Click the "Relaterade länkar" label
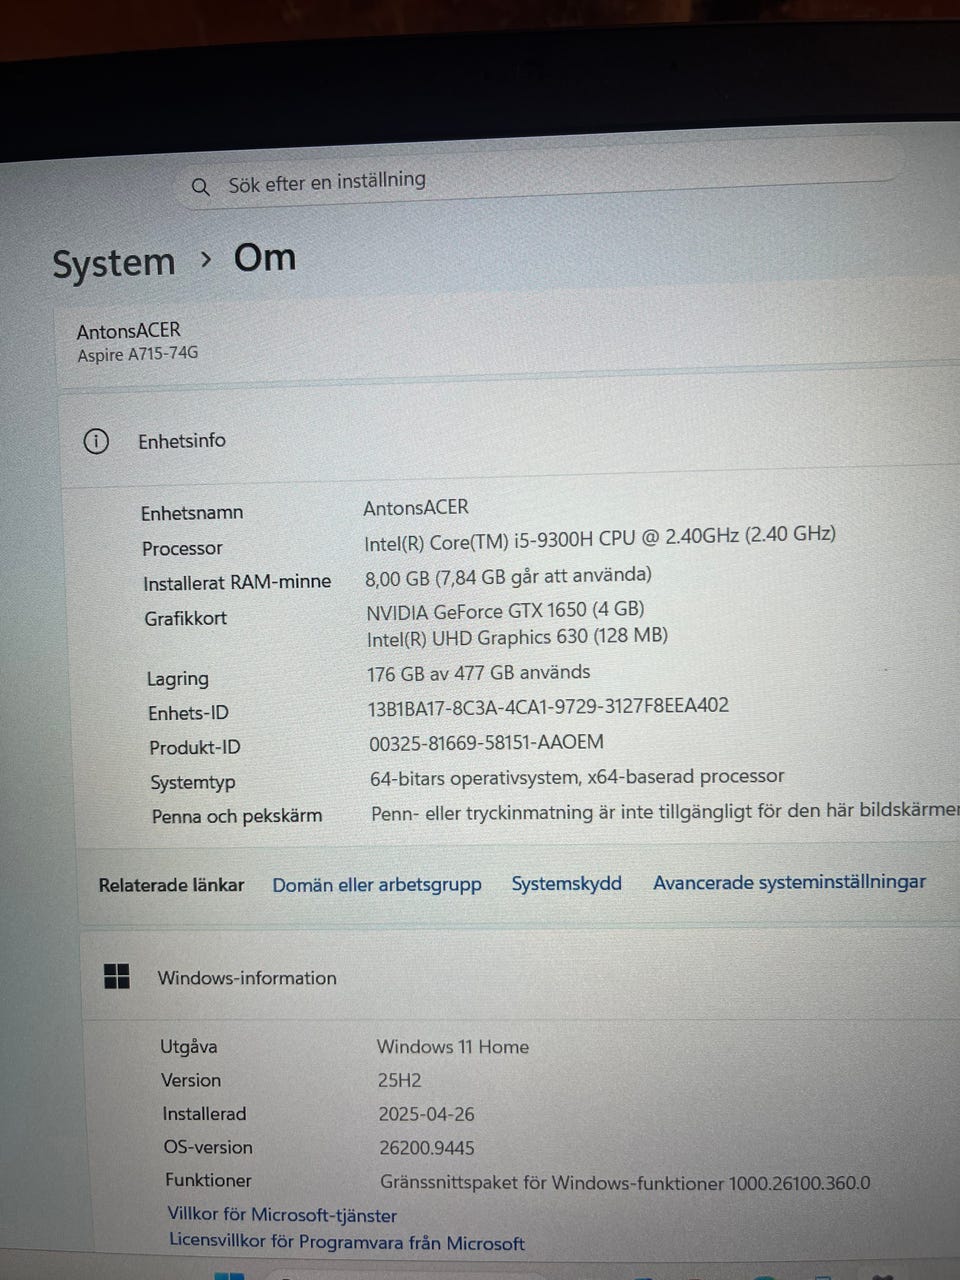960x1280 pixels. (171, 885)
